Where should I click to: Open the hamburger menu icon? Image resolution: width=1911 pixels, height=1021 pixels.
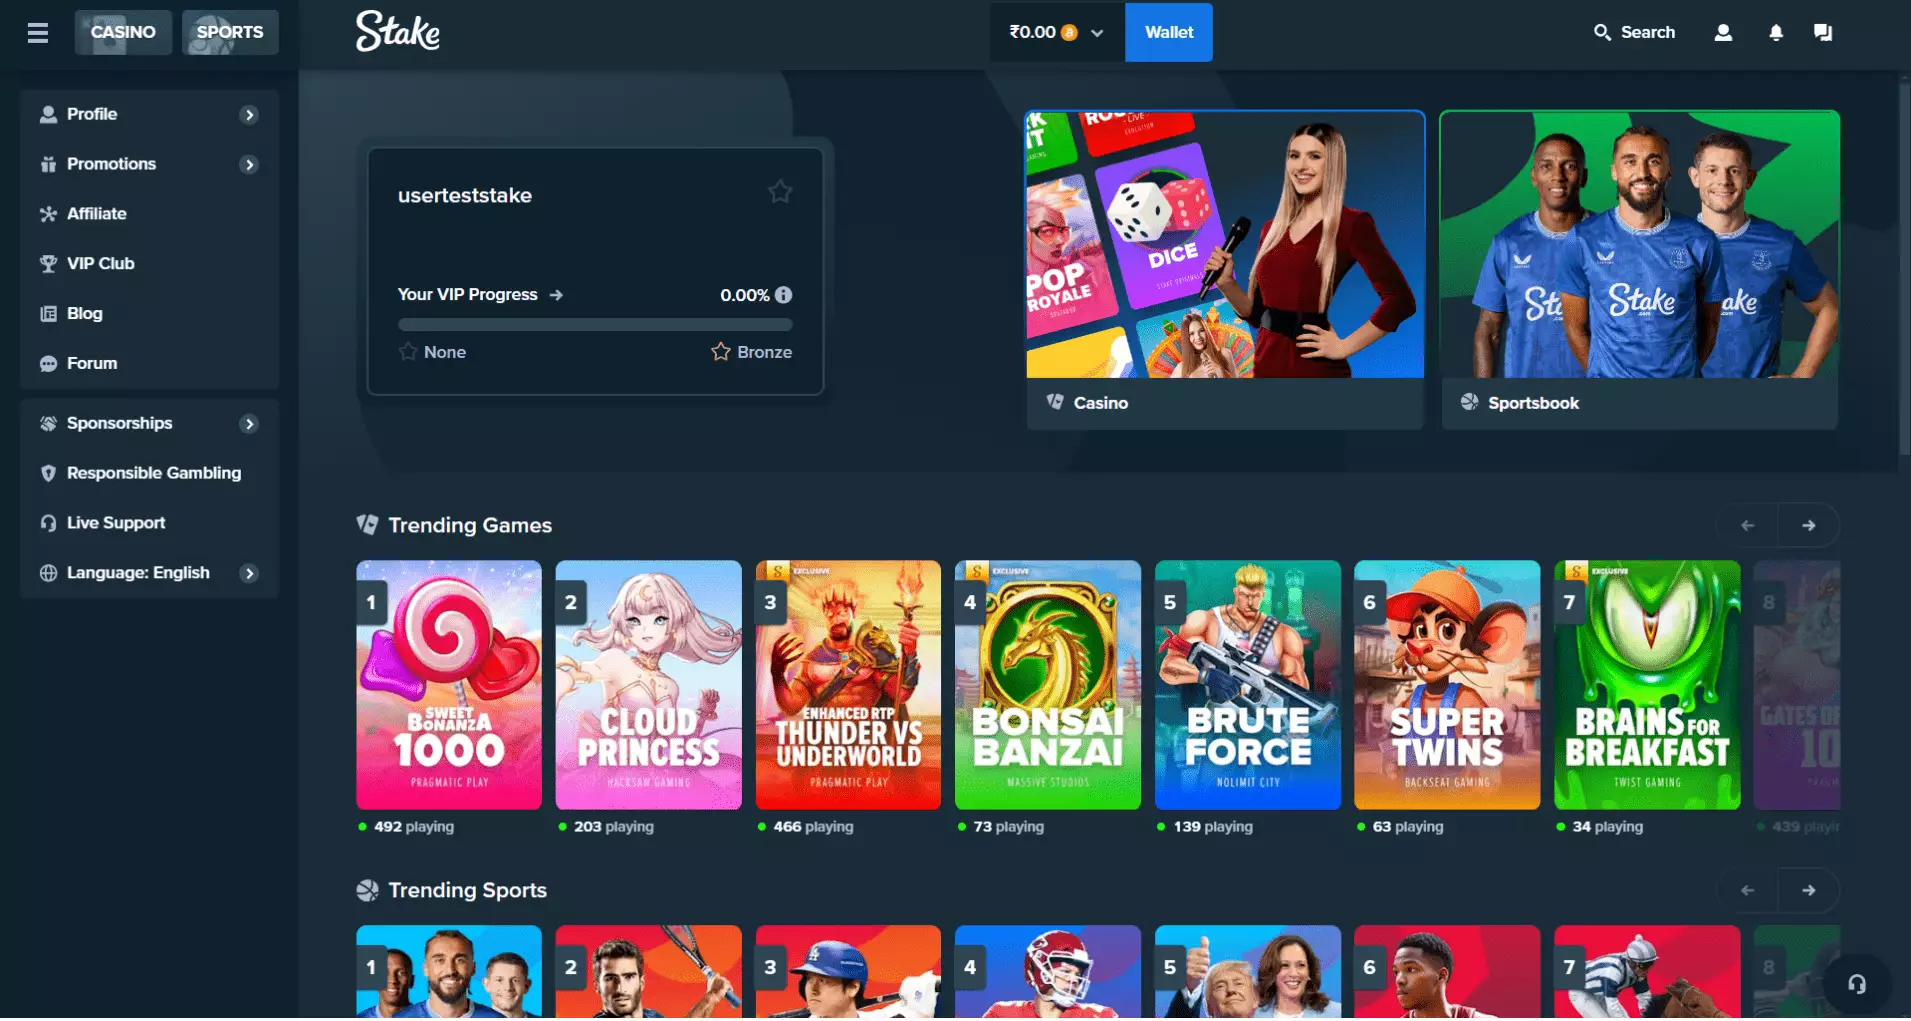coord(38,33)
